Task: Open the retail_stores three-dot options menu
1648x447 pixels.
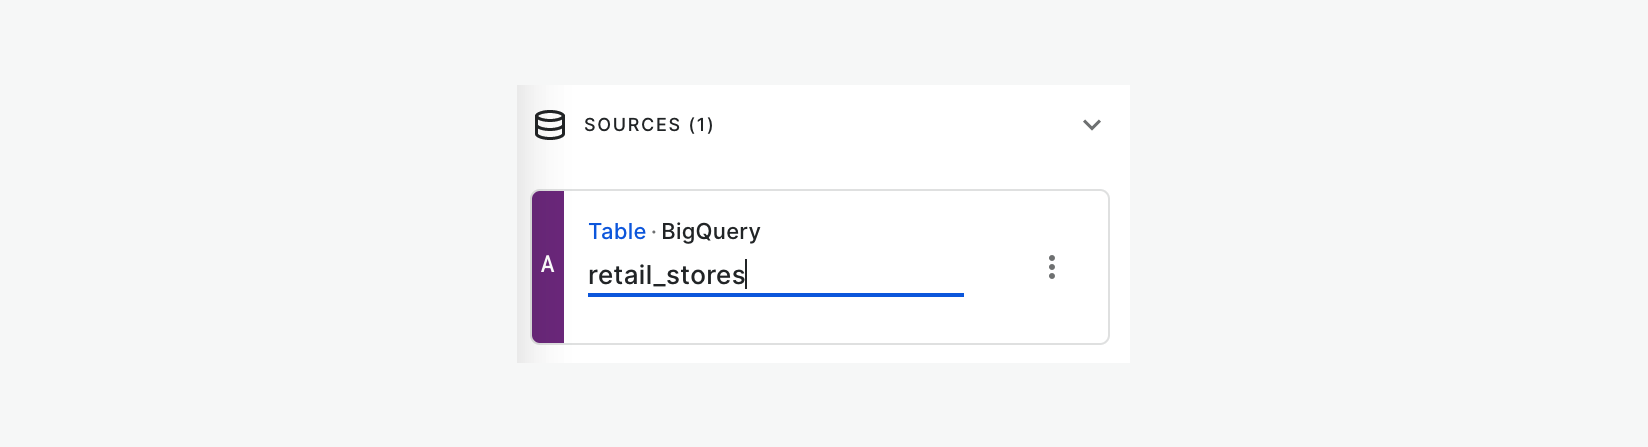Action: 1051,267
